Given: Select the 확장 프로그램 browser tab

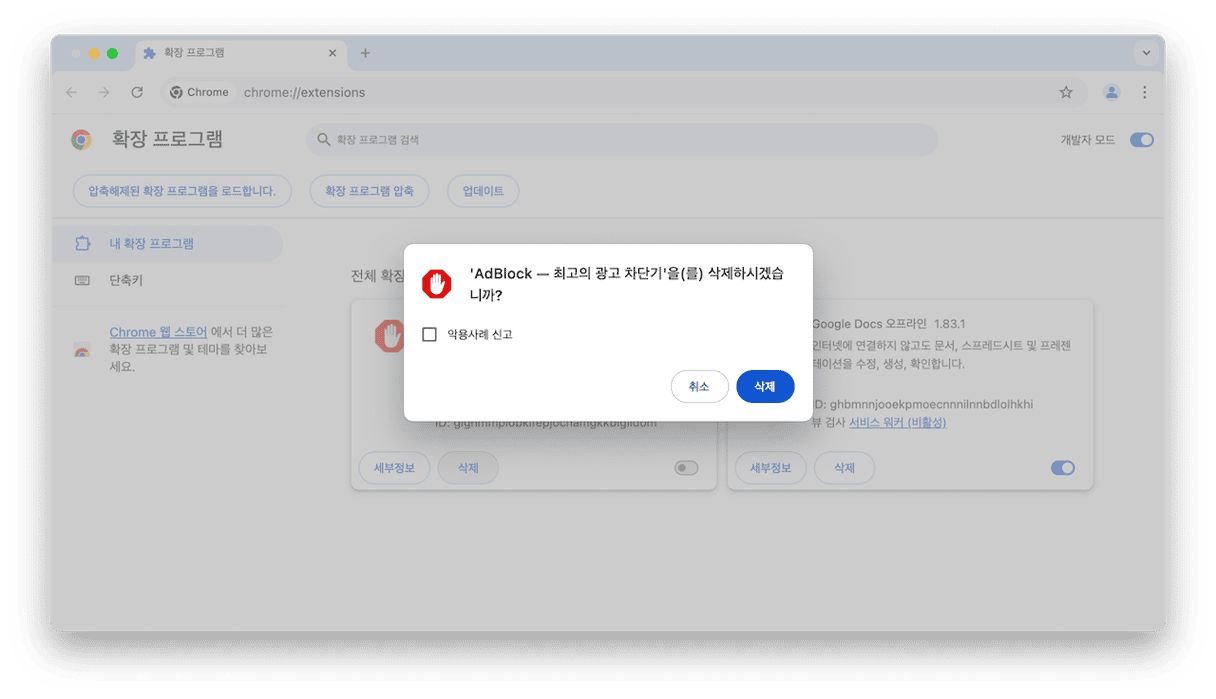Looking at the screenshot, I should tap(241, 53).
